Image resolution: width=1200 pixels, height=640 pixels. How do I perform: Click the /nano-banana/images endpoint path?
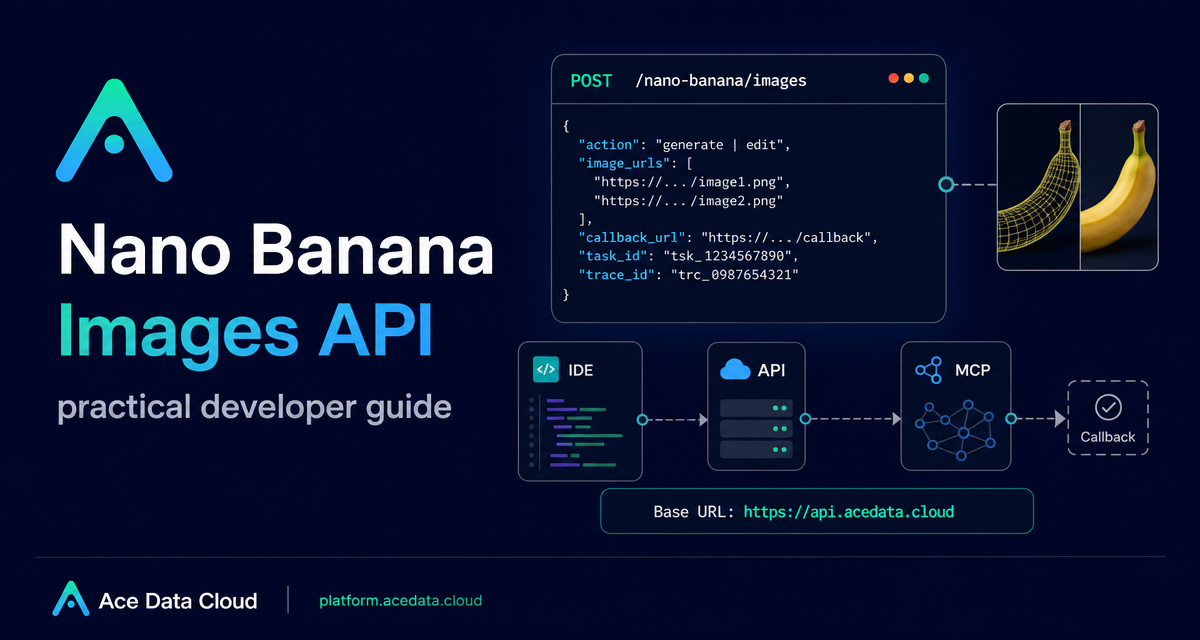pyautogui.click(x=720, y=81)
